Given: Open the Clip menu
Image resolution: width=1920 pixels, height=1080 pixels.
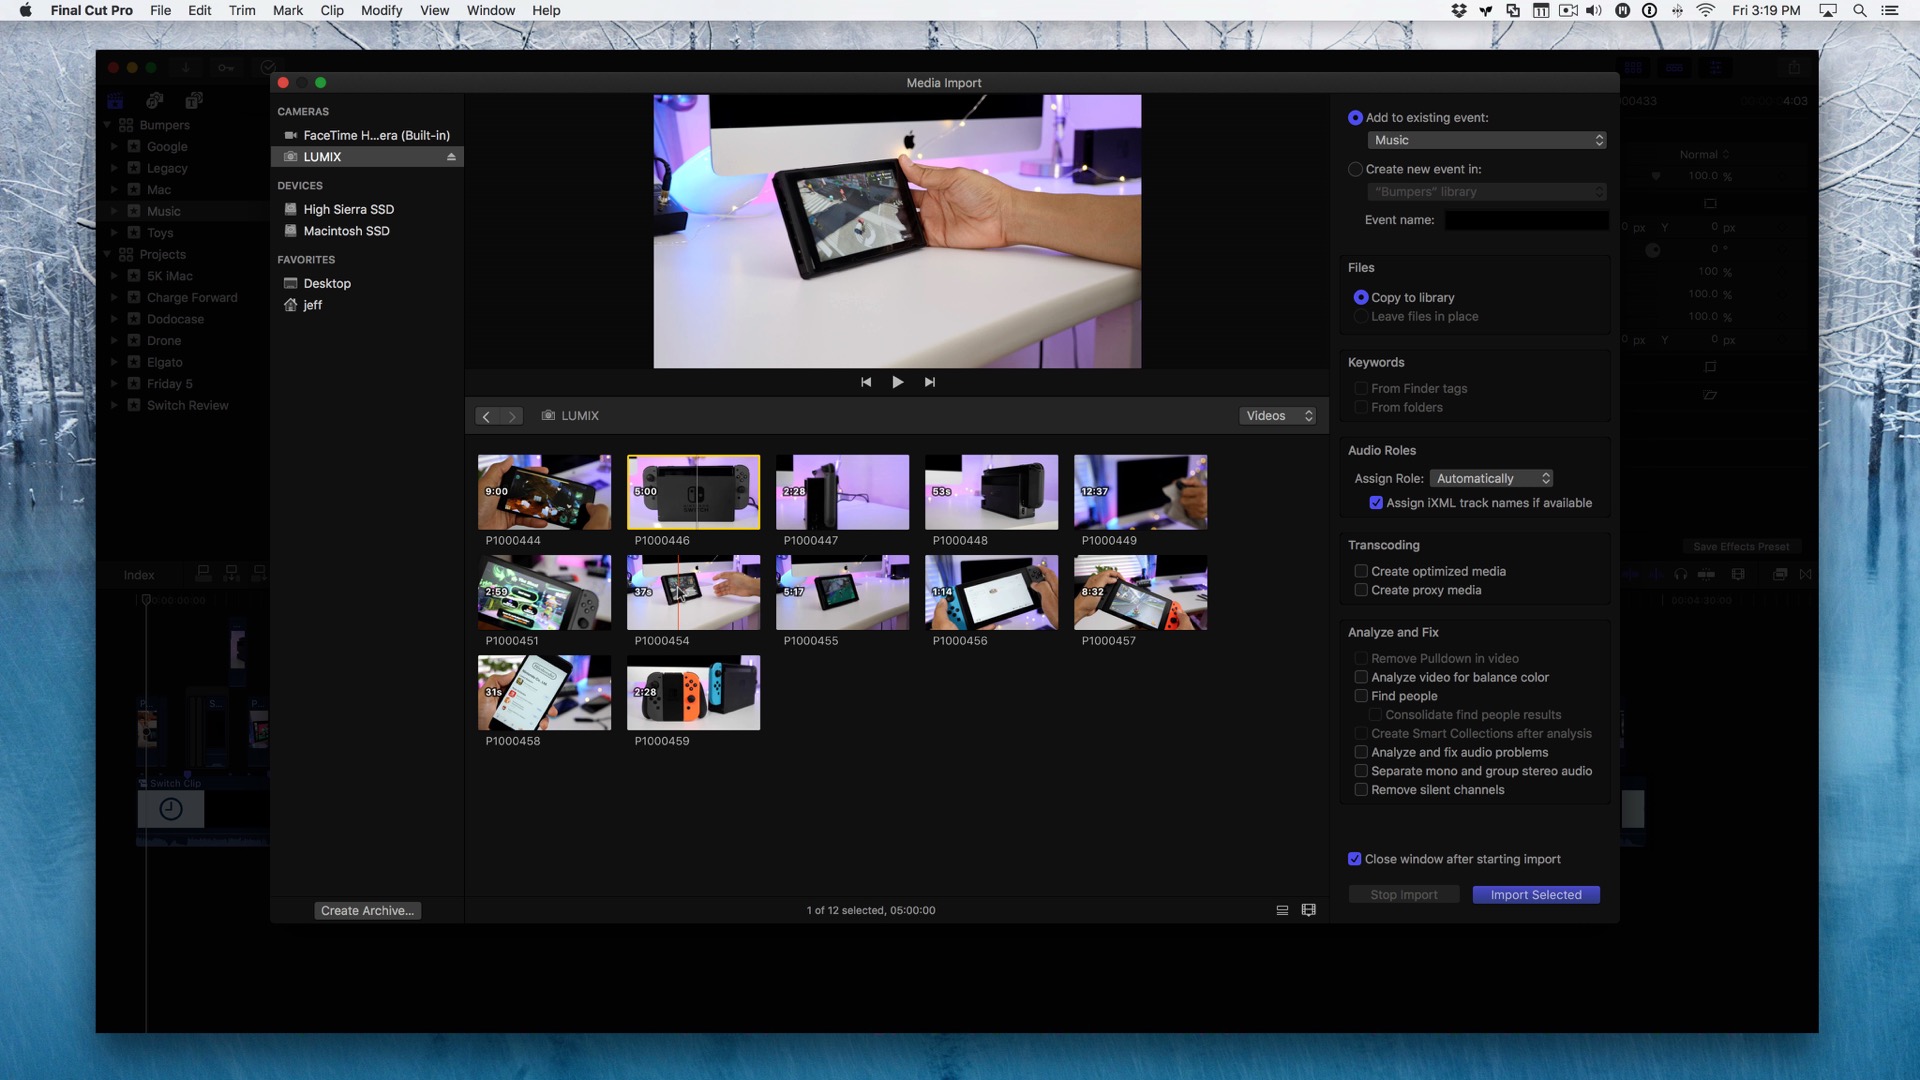Looking at the screenshot, I should coord(332,10).
